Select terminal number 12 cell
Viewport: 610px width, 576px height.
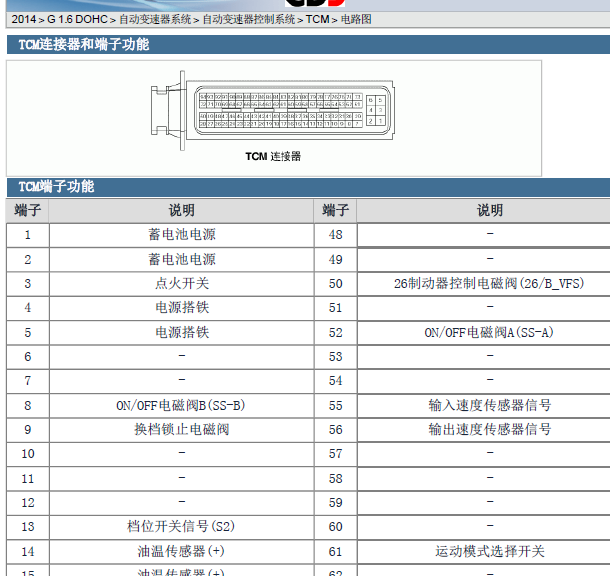(28, 503)
